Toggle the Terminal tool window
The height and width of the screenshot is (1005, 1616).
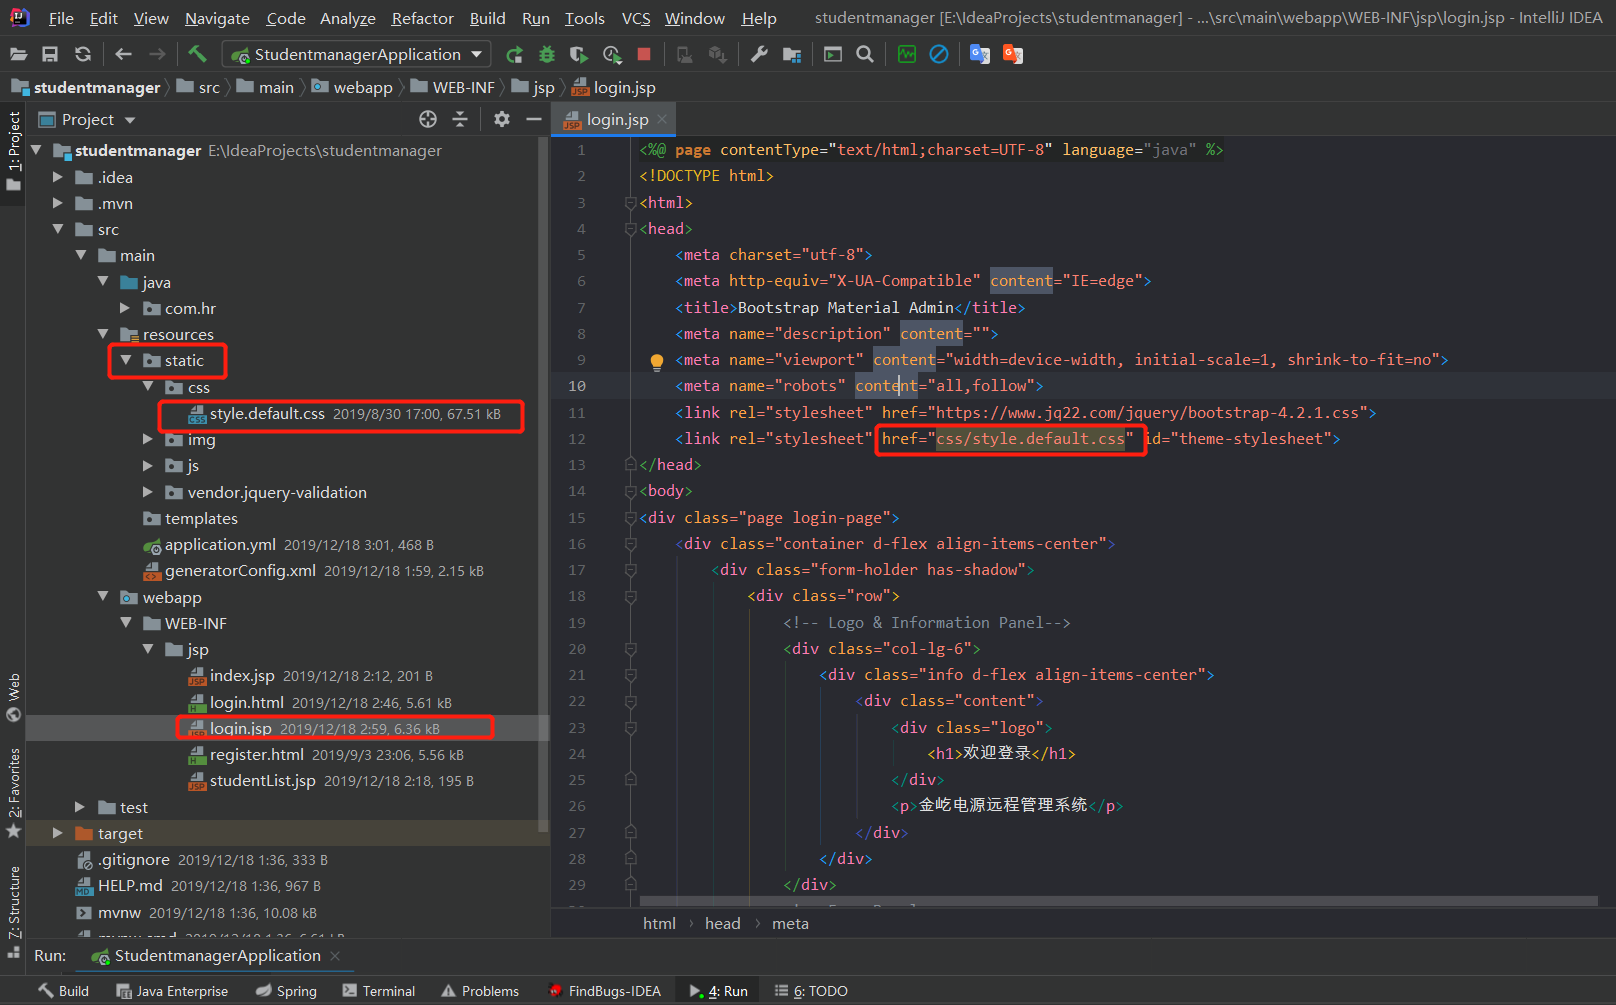point(379,991)
